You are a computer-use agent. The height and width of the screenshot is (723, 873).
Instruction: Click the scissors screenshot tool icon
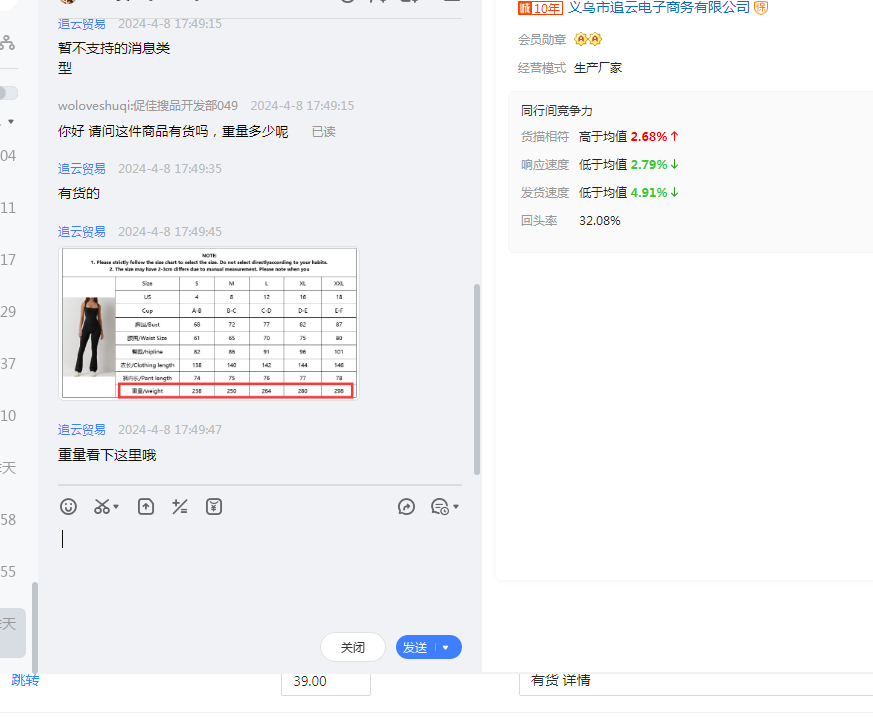(101, 507)
